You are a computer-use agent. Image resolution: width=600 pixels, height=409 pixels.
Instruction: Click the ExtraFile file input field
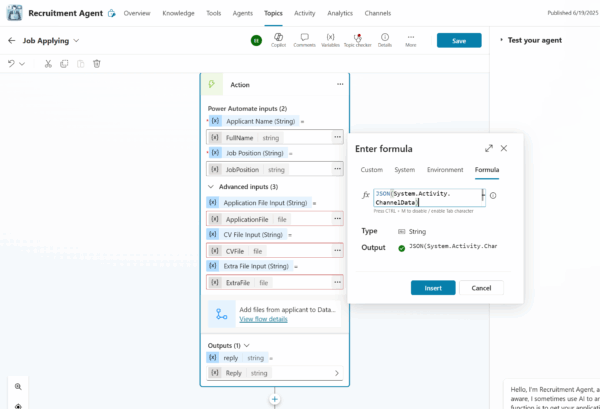point(275,282)
